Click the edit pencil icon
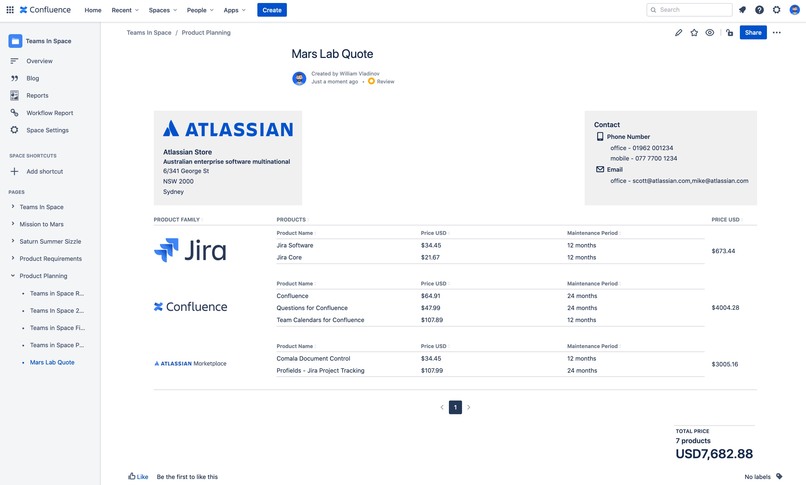This screenshot has height=485, width=806. click(679, 32)
